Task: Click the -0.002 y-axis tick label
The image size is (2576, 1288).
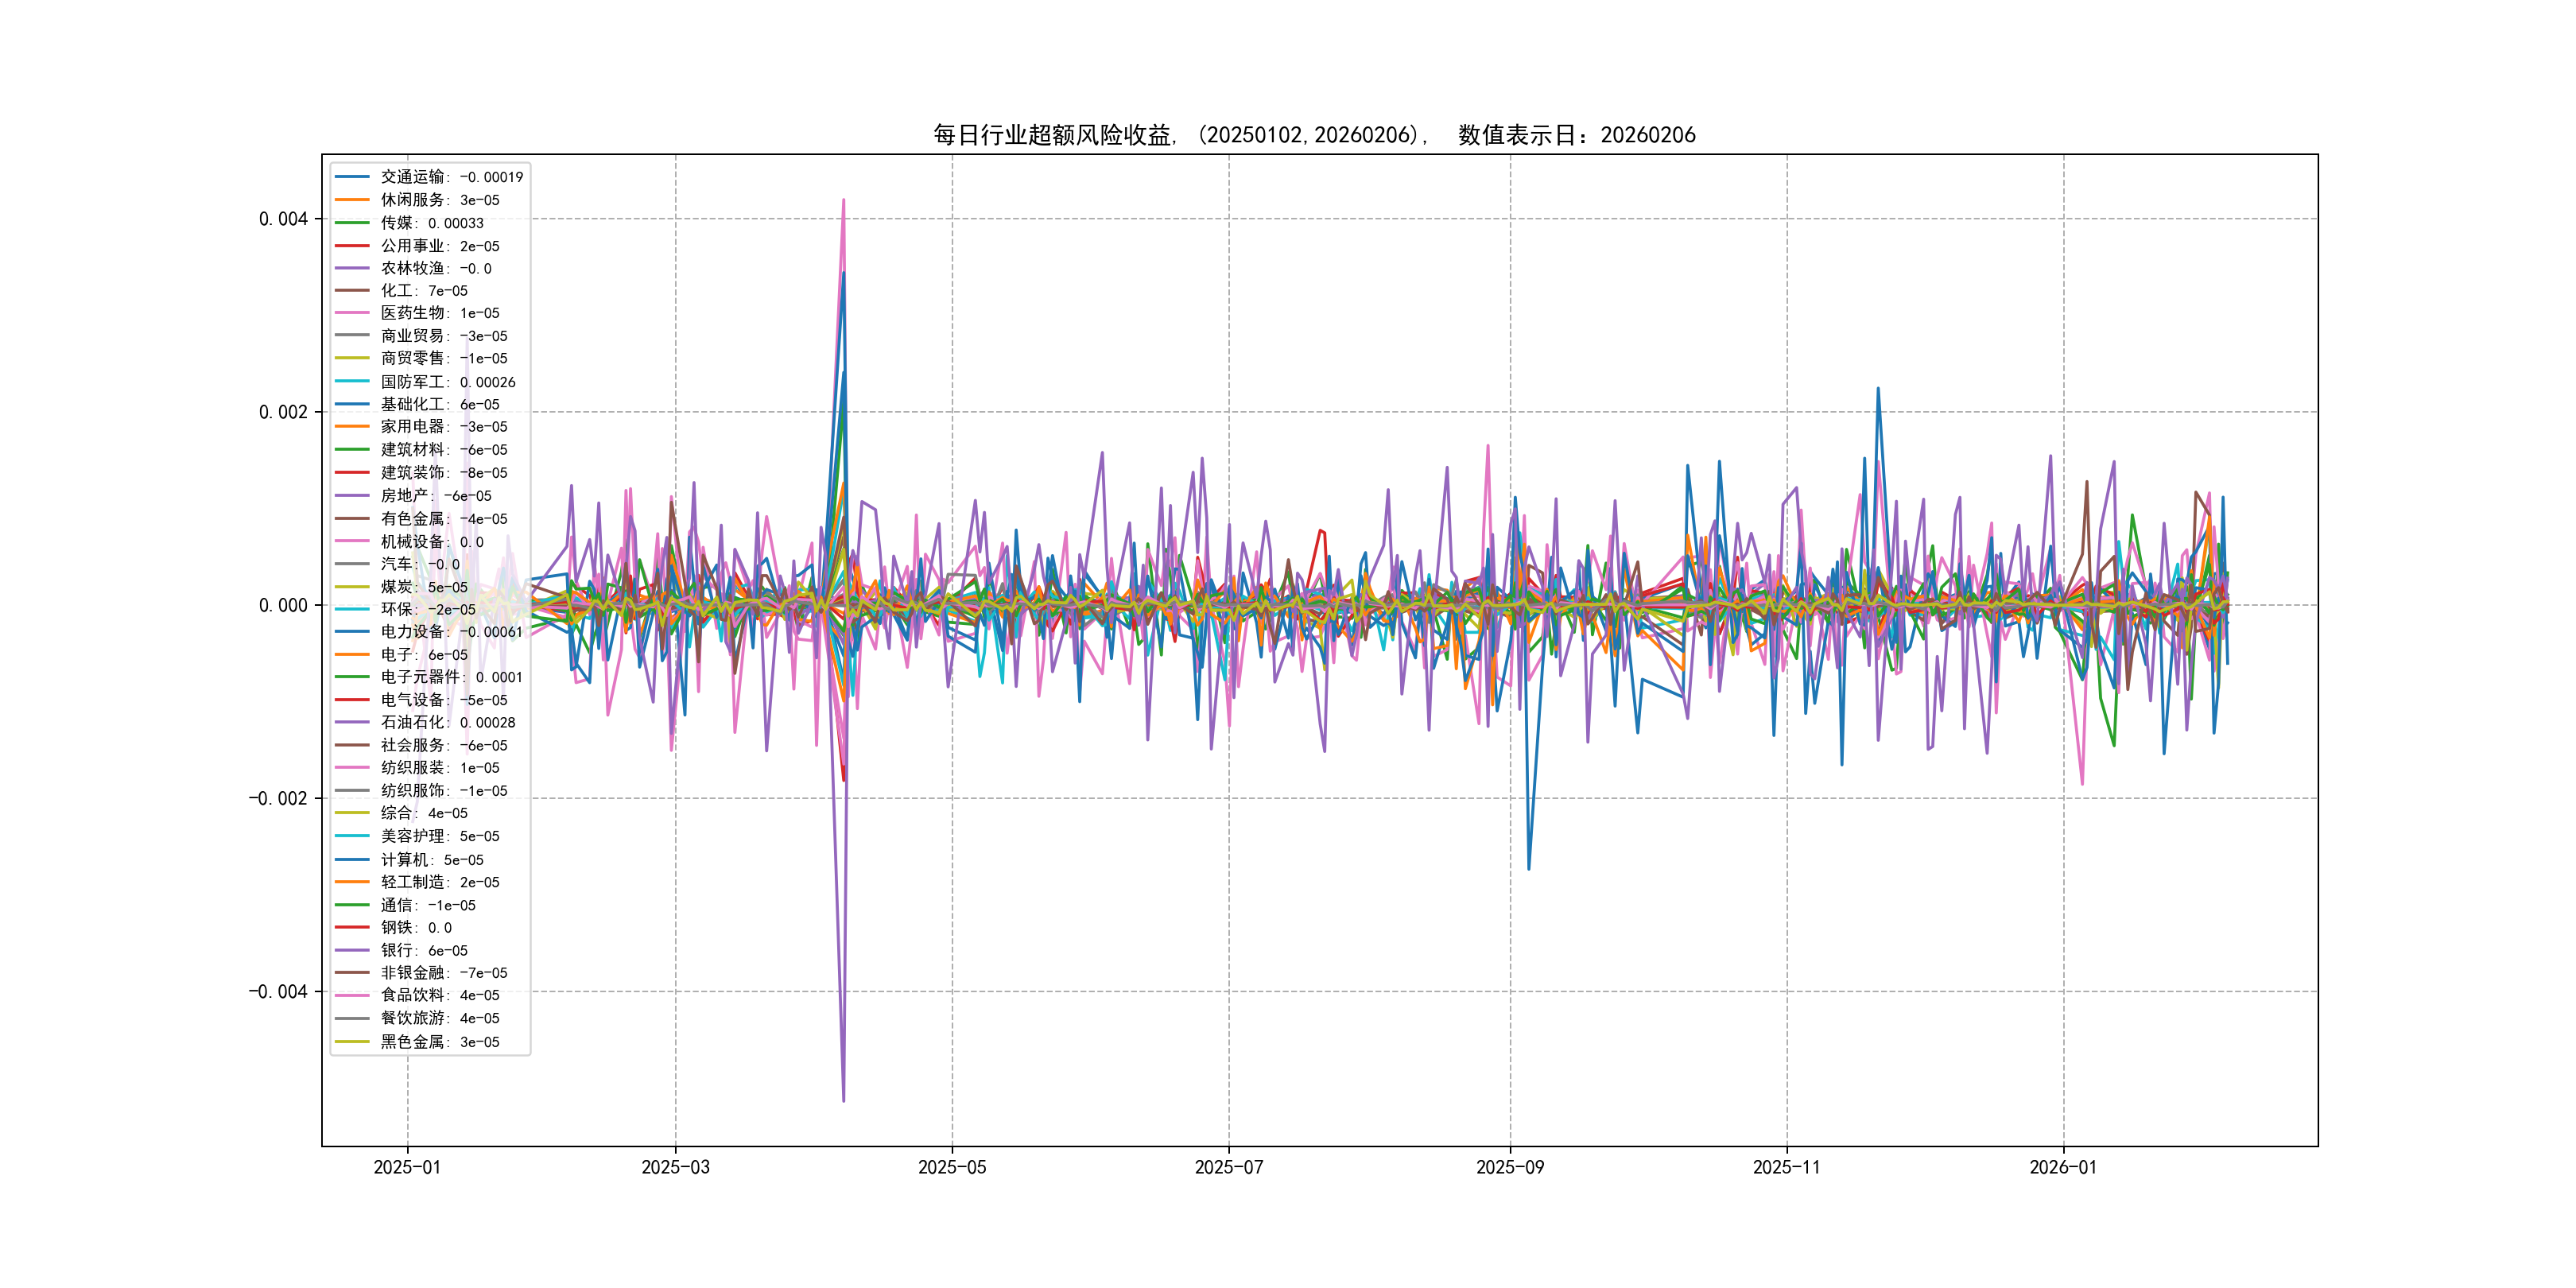Action: (277, 798)
